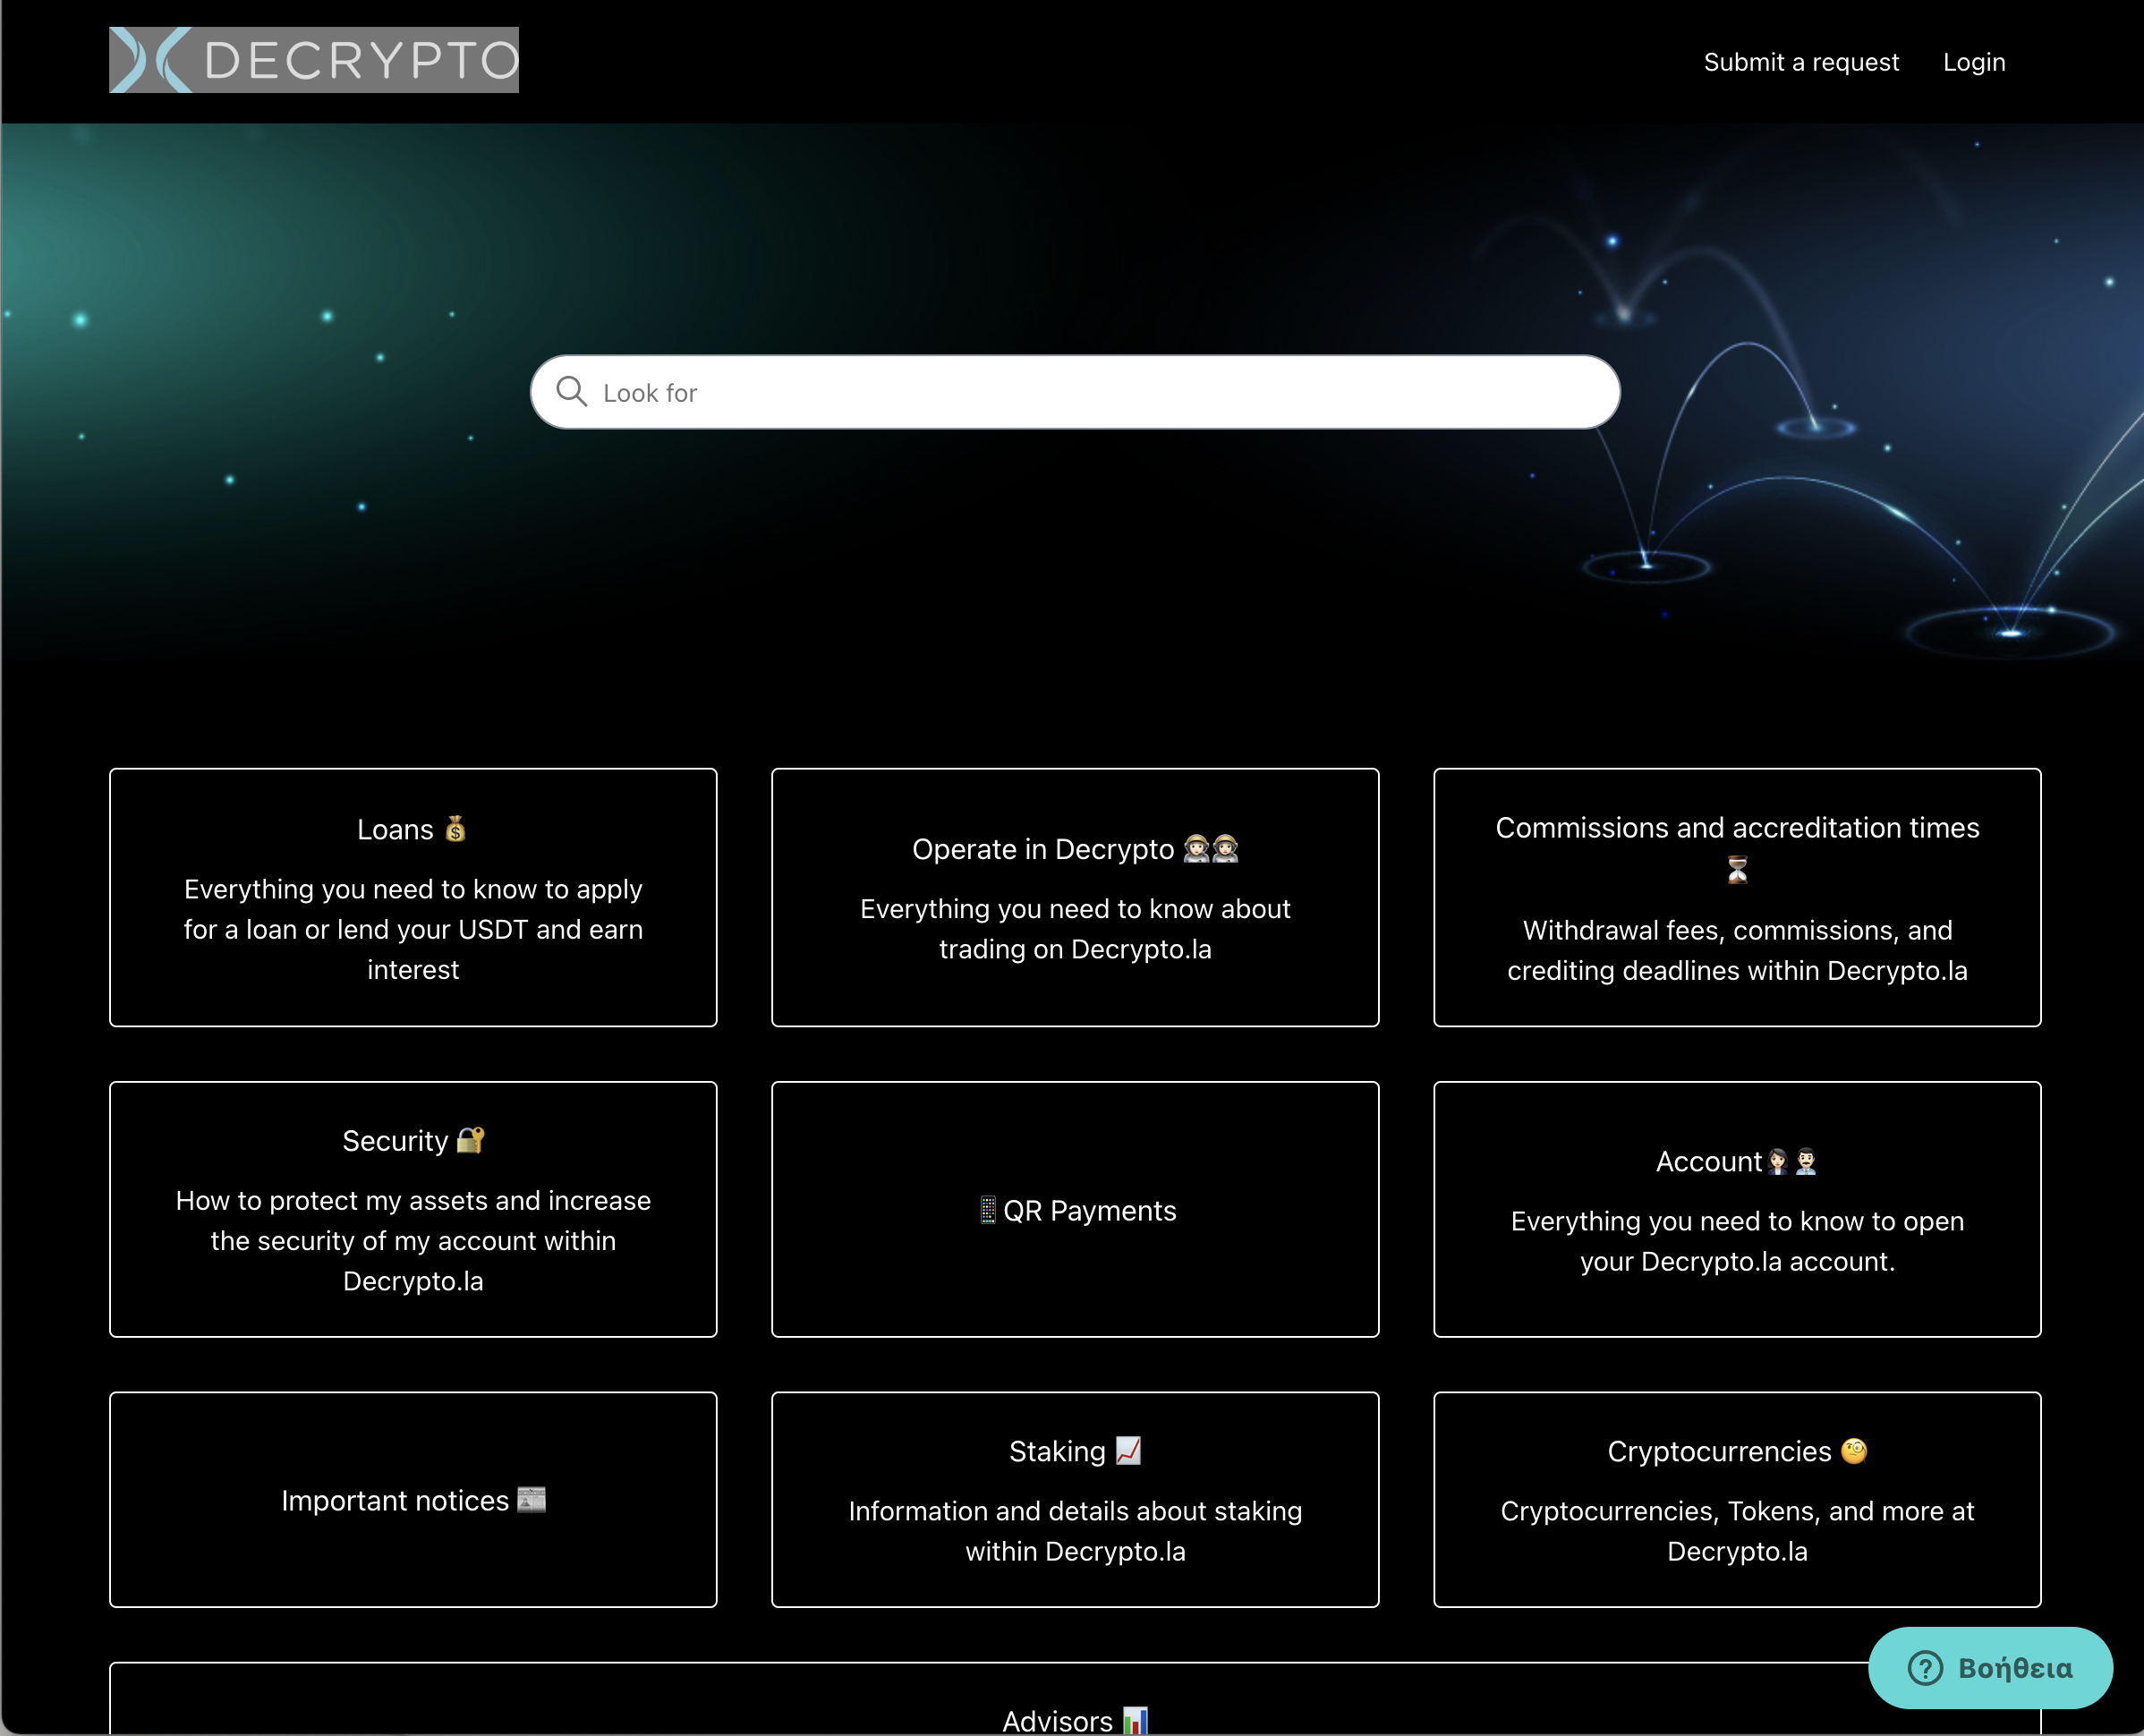Click the Loans card description text
Image resolution: width=2144 pixels, height=1736 pixels.
(413, 929)
